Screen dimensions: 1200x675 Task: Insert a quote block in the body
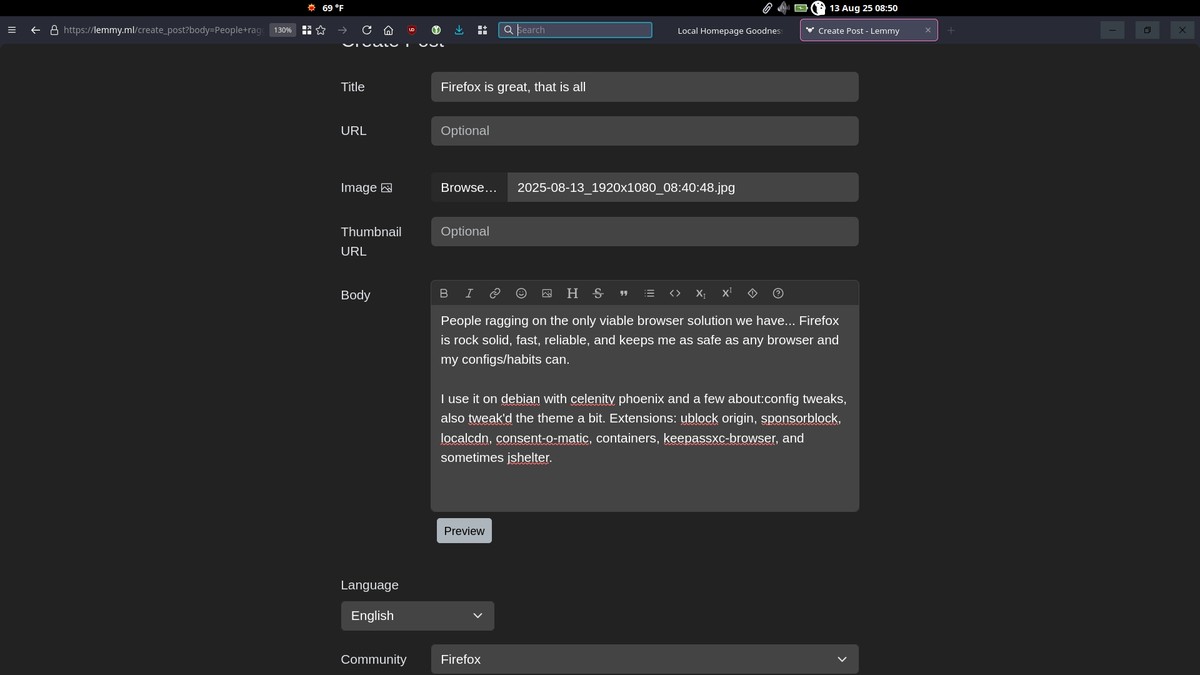(x=623, y=293)
